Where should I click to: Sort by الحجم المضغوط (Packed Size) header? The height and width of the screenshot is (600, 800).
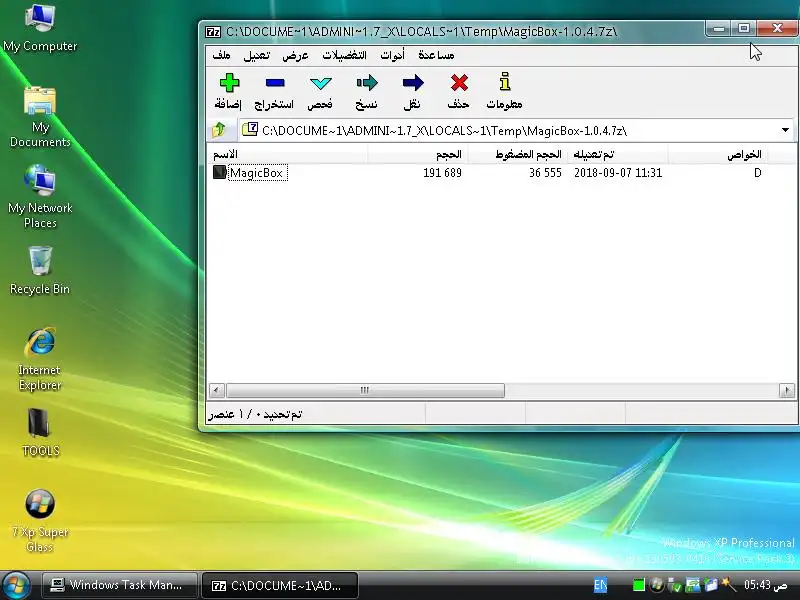point(516,154)
